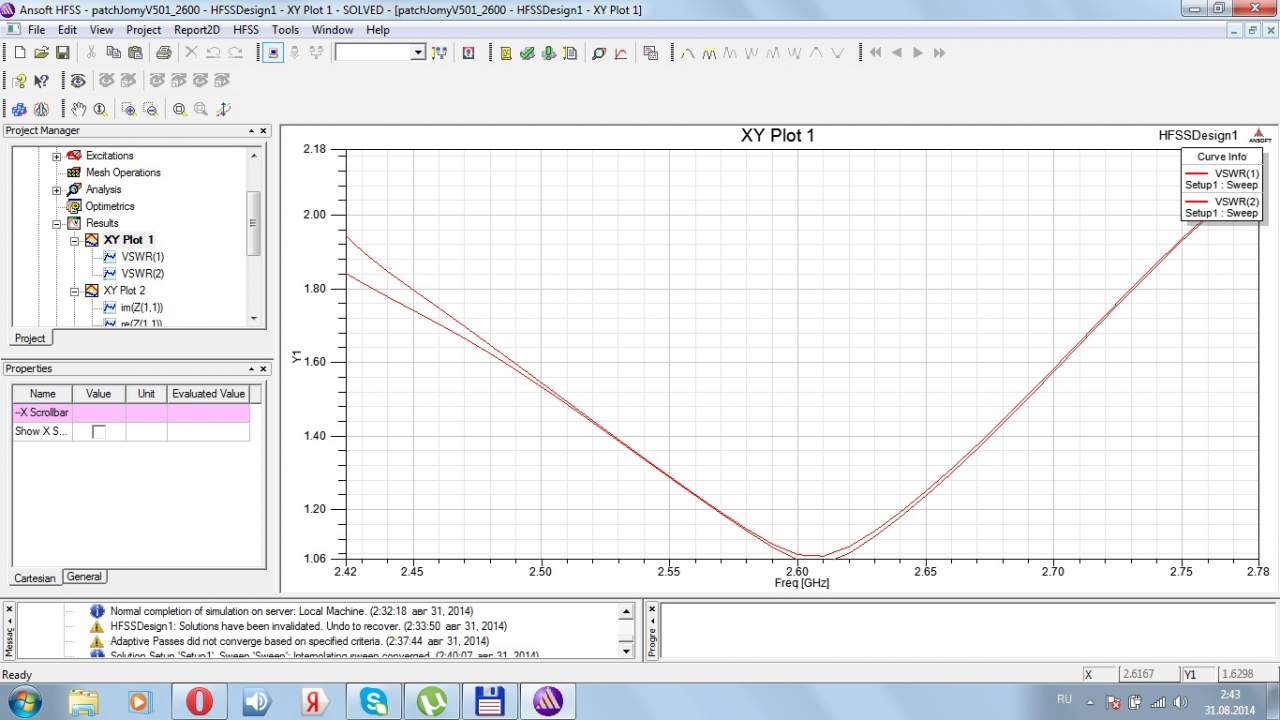The width and height of the screenshot is (1280, 720).
Task: Enable the Show X Scrollbar checkbox
Action: coord(98,432)
